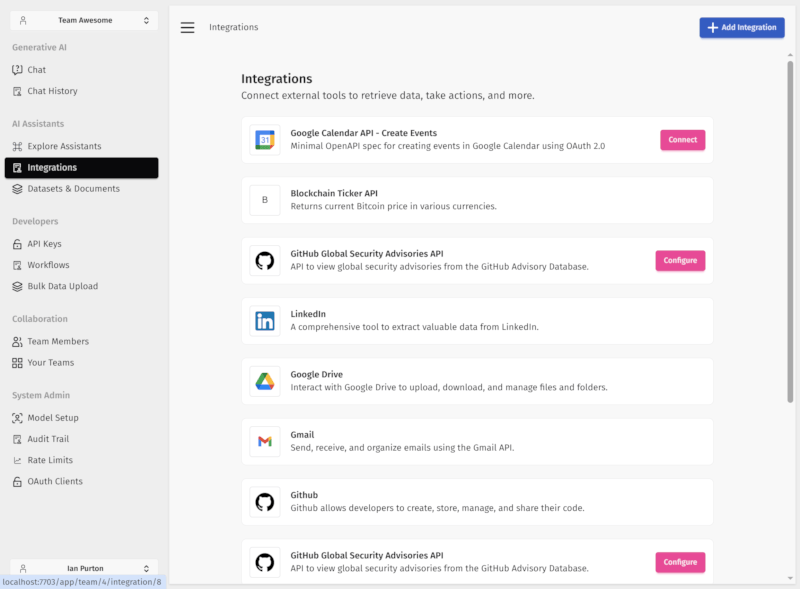Click the Chat speech bubble icon
Screen dimensions: 800x589
(17, 69)
